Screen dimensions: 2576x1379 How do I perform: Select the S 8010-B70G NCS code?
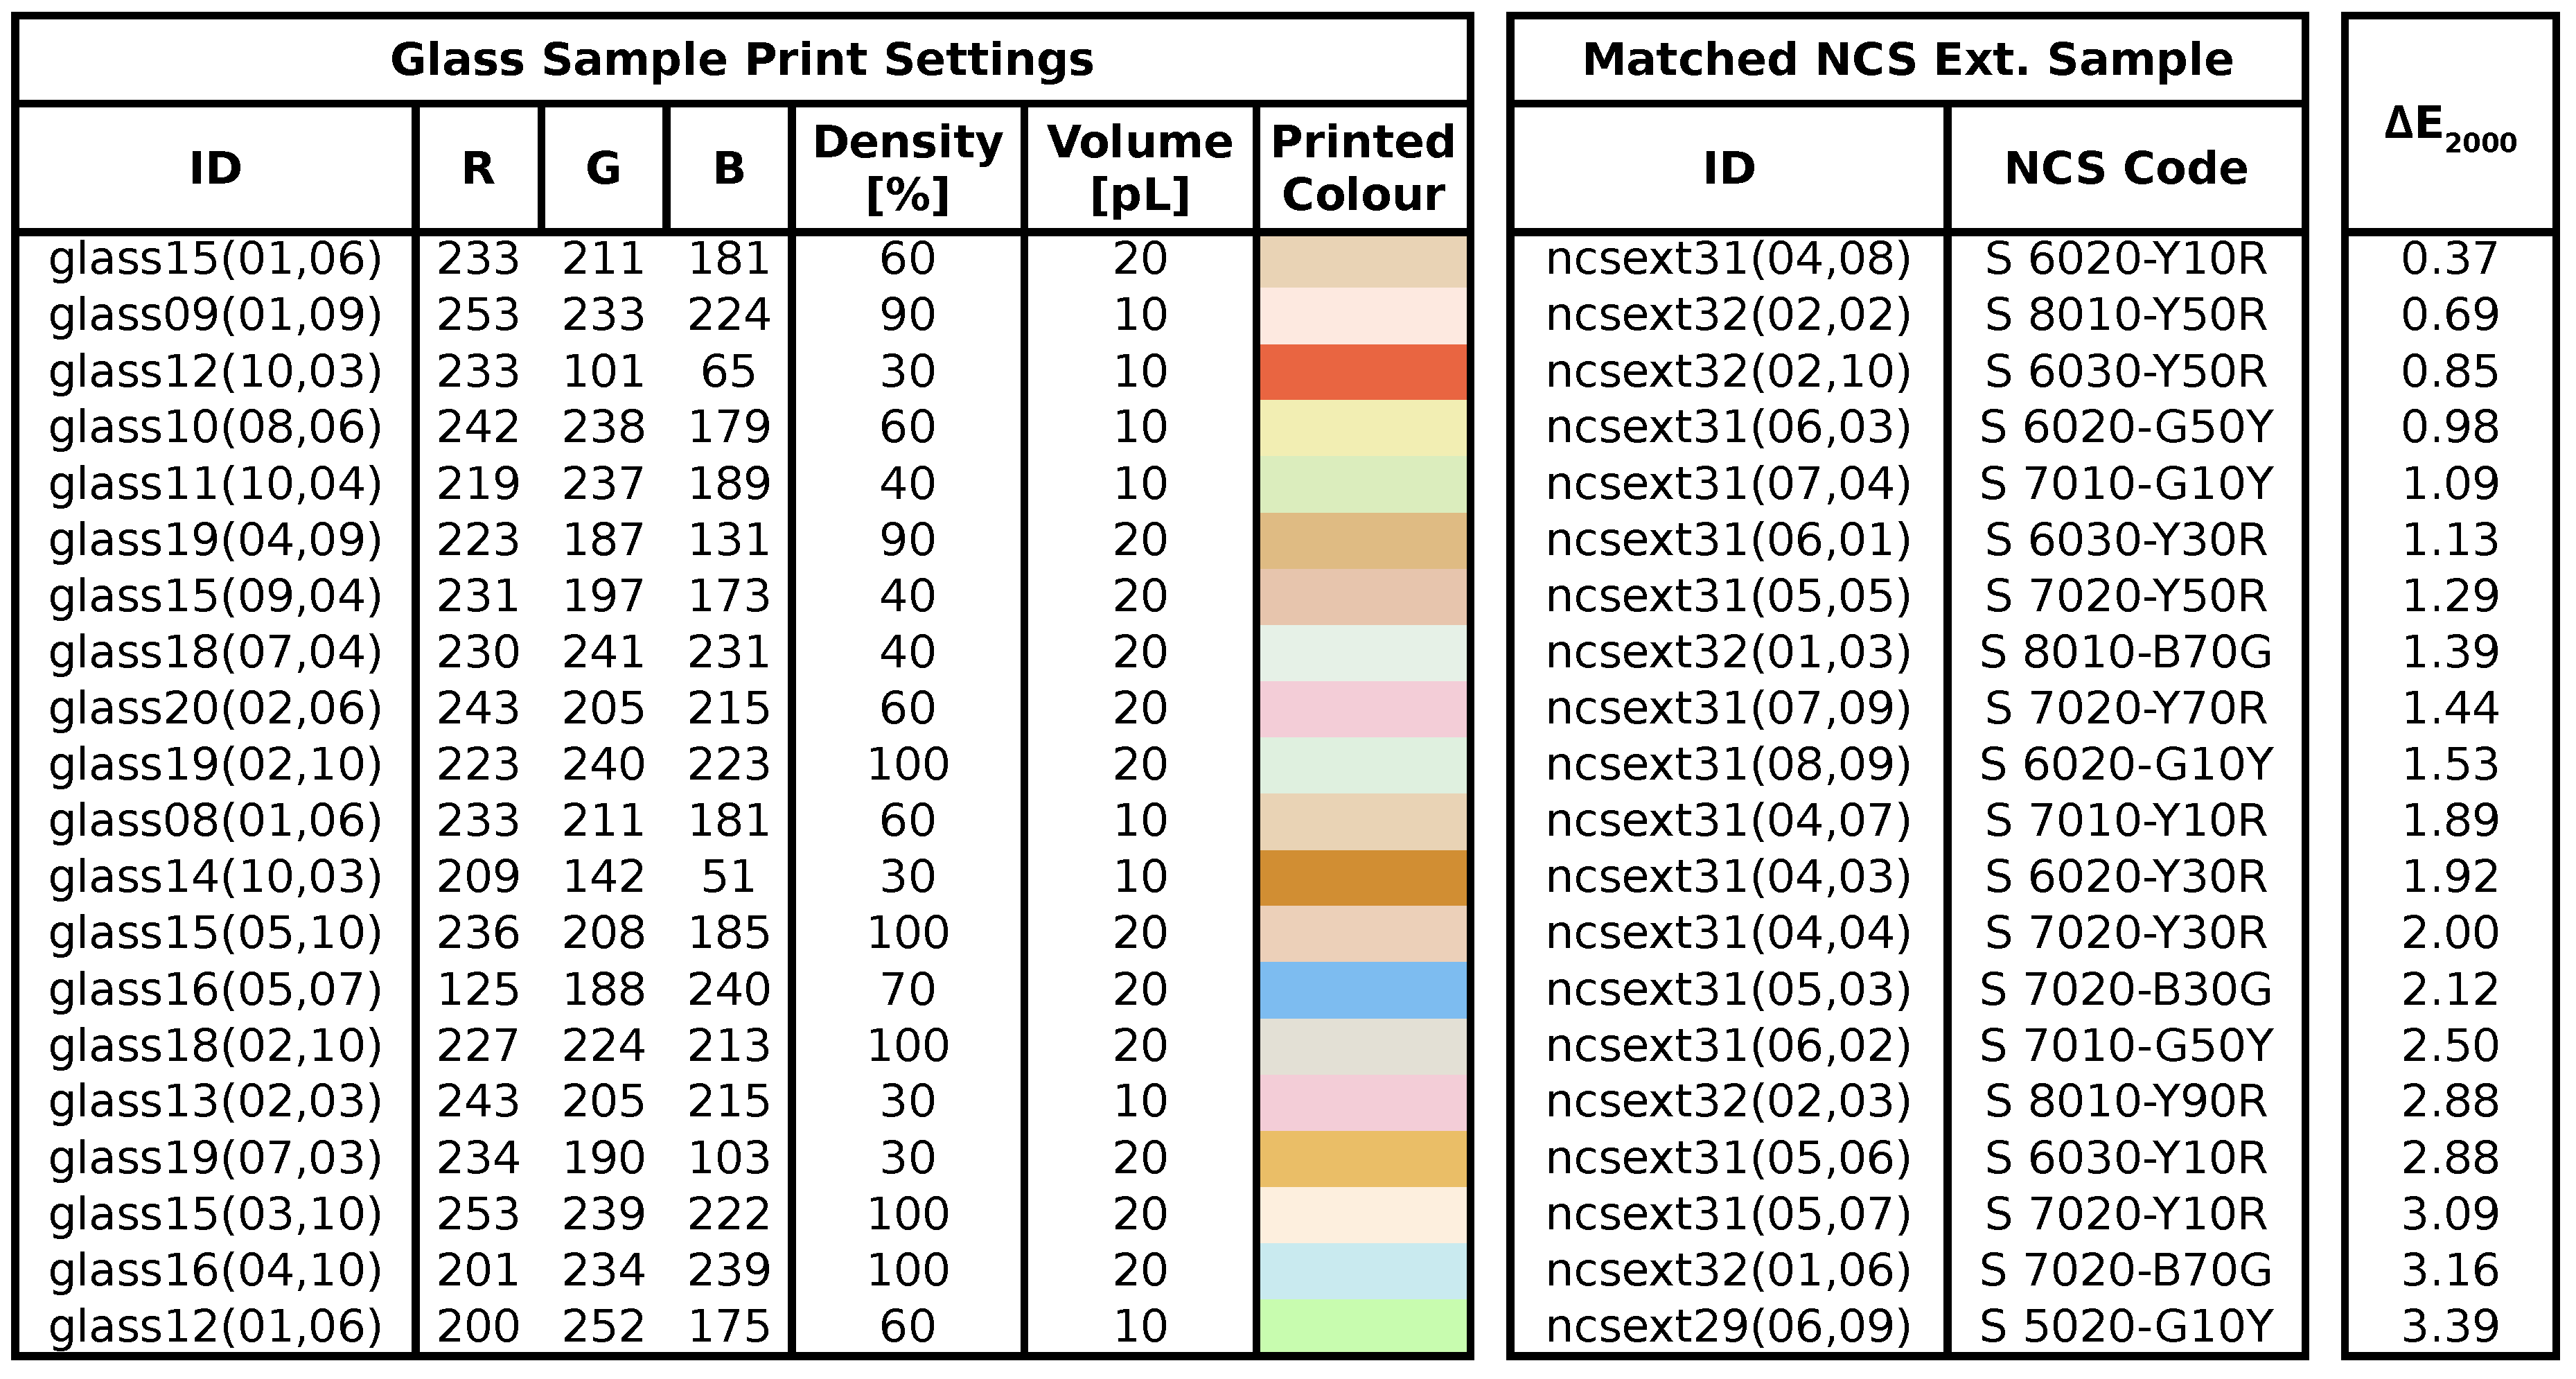[2126, 652]
